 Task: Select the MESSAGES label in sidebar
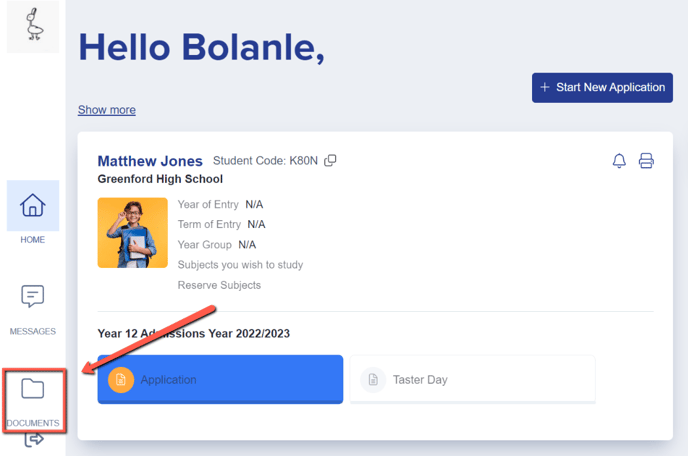[x=33, y=331]
